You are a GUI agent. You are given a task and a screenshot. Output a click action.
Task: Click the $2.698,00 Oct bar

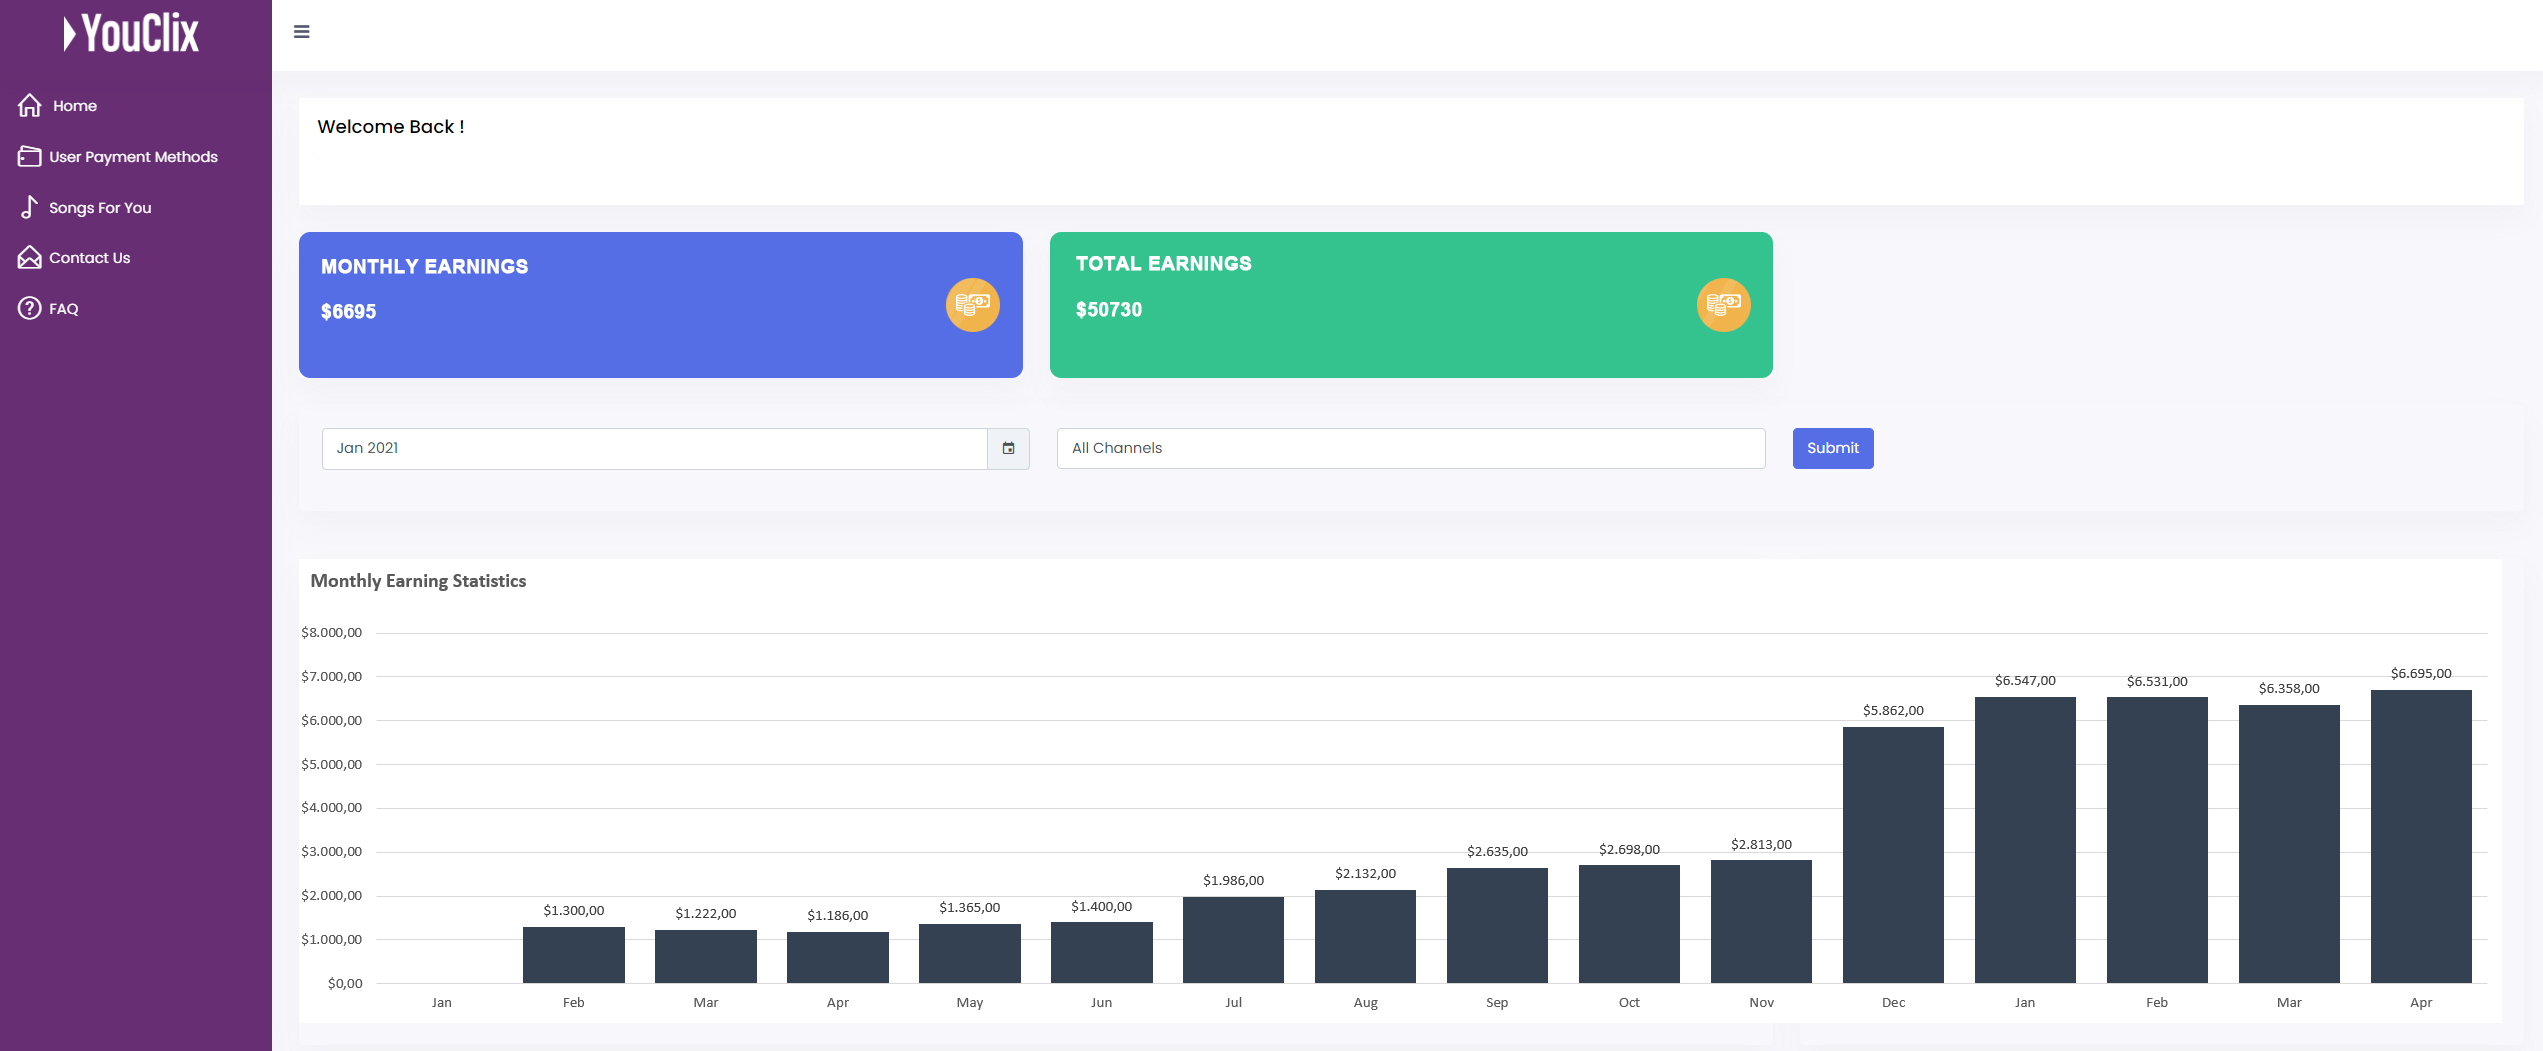point(1629,924)
